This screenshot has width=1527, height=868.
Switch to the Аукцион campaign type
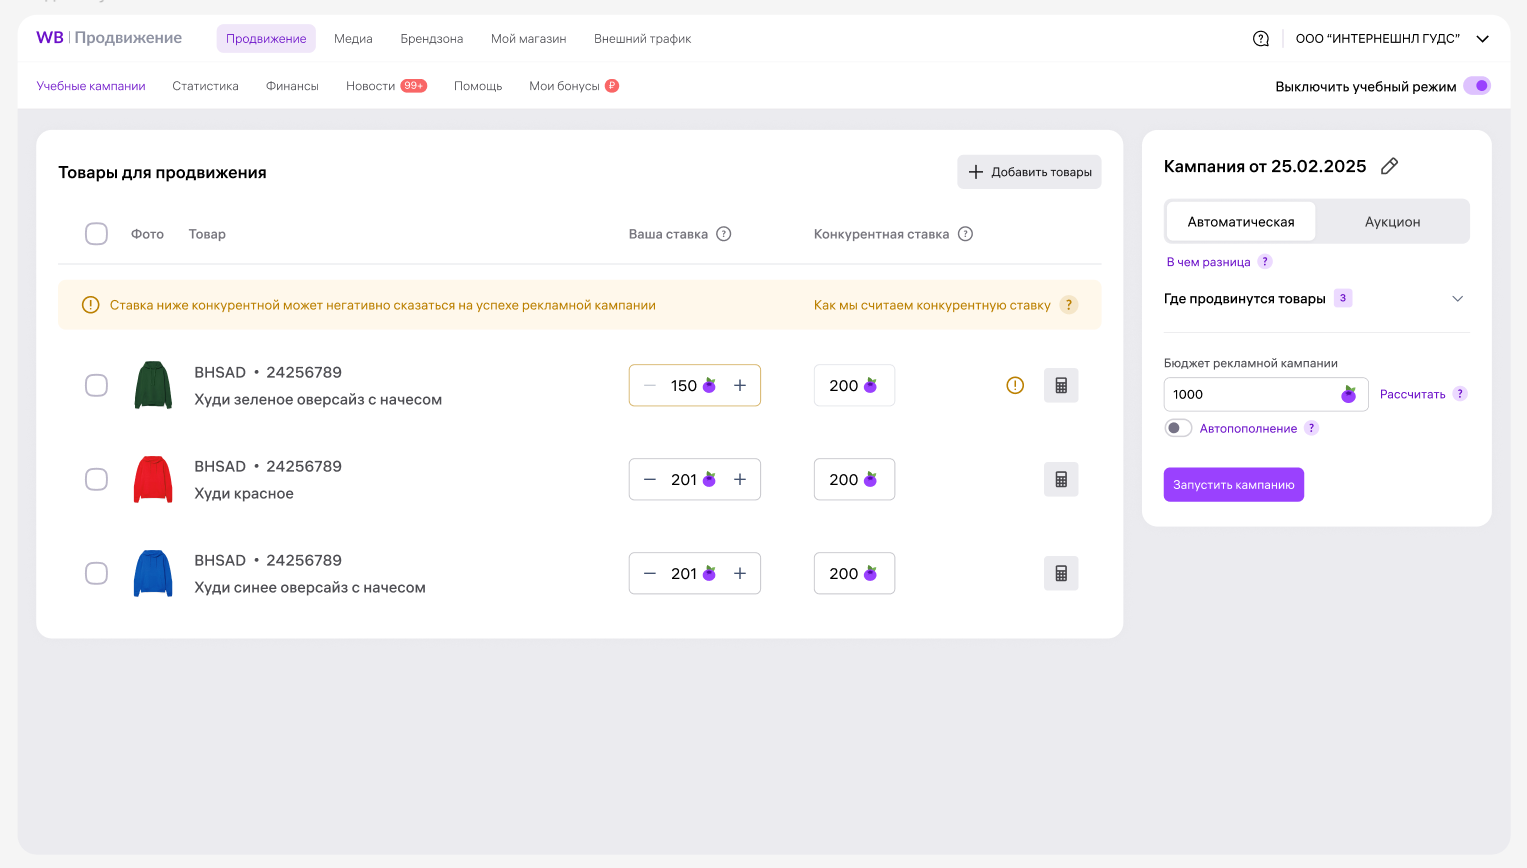tap(1392, 222)
